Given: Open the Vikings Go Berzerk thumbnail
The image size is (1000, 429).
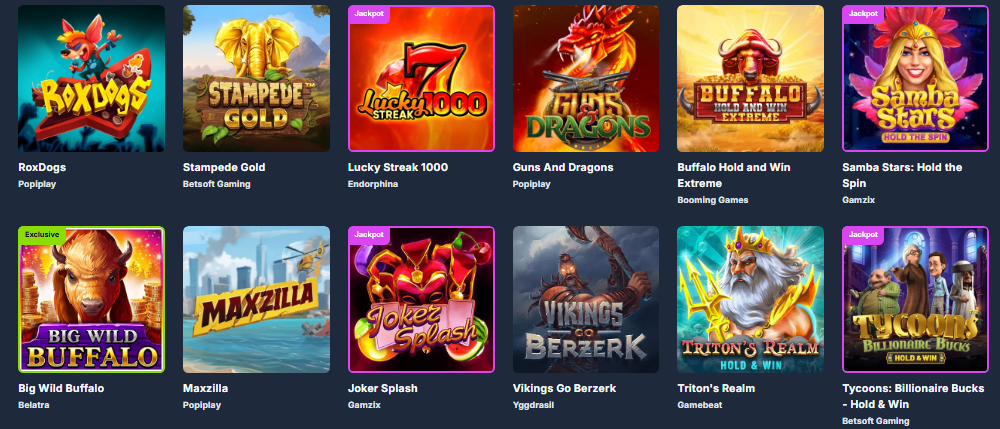Looking at the screenshot, I should click(x=586, y=300).
